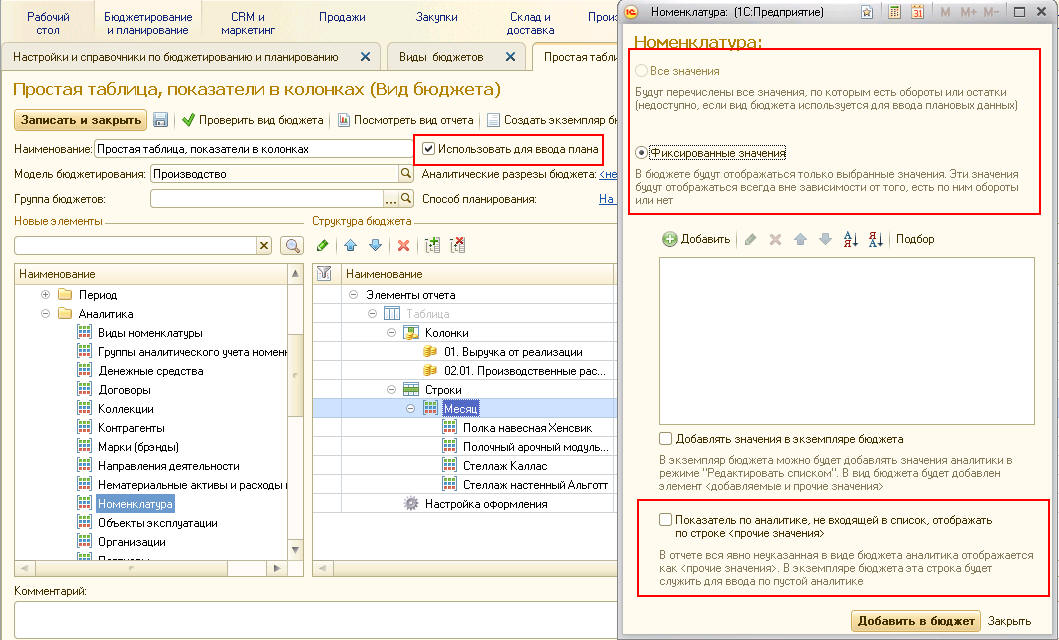Select Все значения radio button
Image resolution: width=1059 pixels, height=640 pixels.
(x=641, y=71)
